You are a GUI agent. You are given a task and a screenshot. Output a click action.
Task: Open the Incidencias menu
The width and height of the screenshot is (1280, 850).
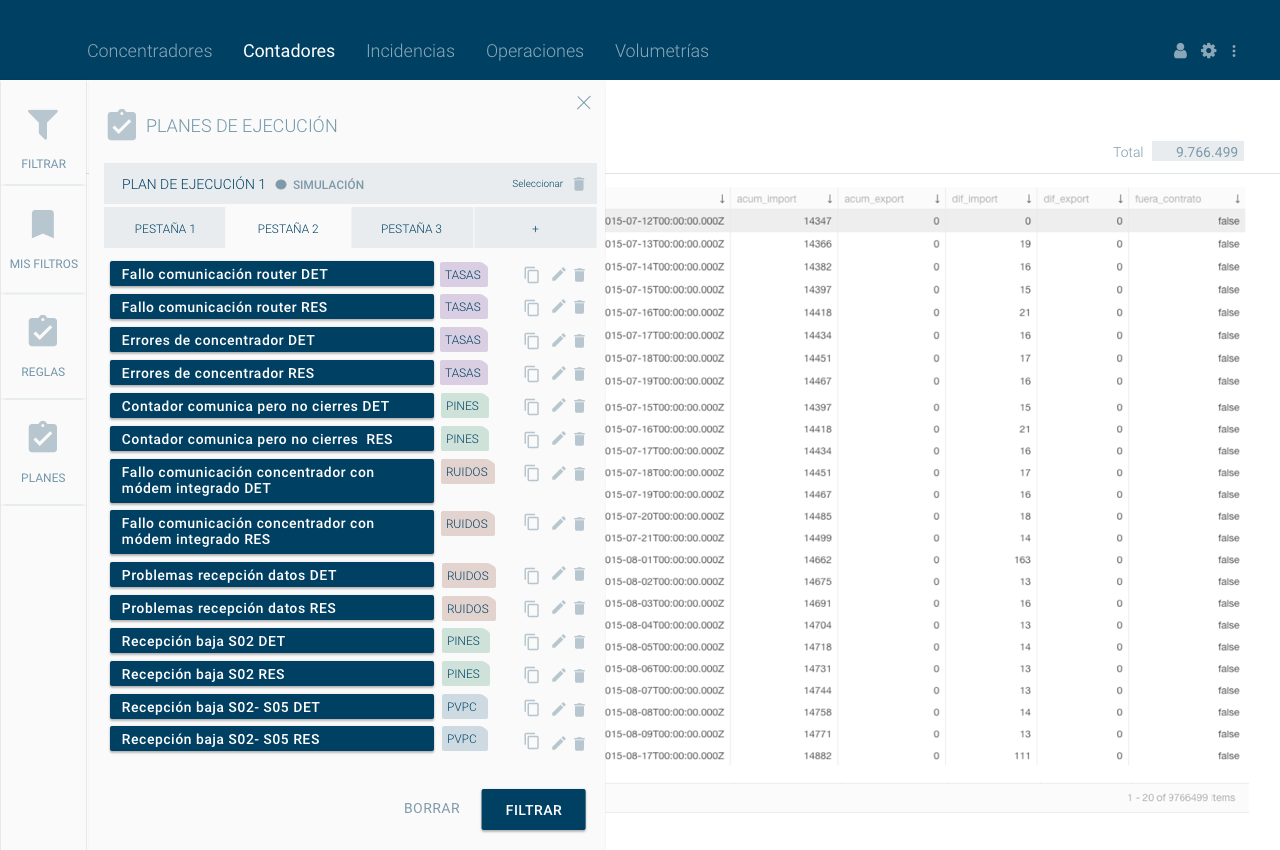point(410,51)
